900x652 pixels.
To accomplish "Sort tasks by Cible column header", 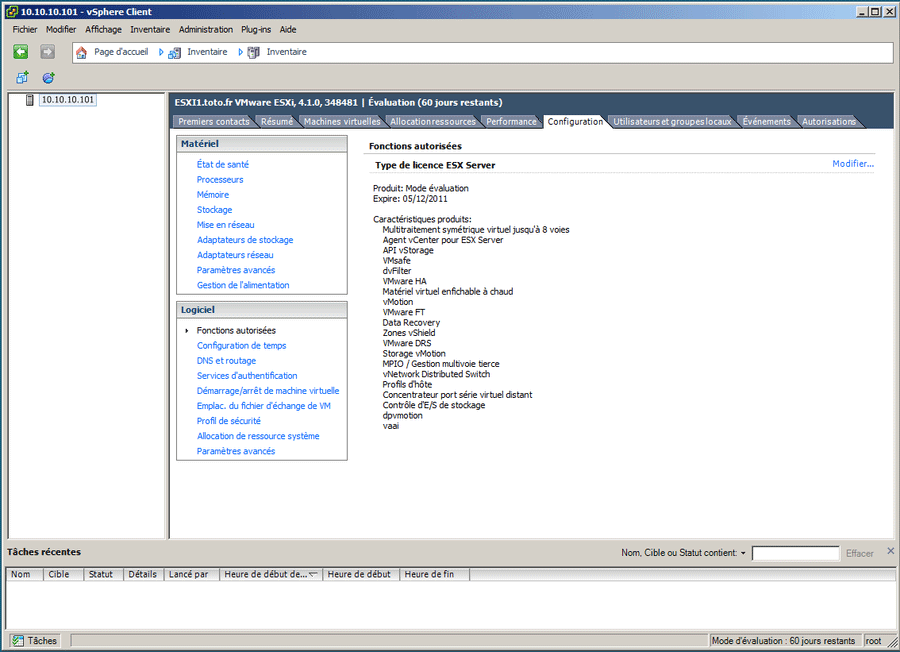I will point(64,574).
